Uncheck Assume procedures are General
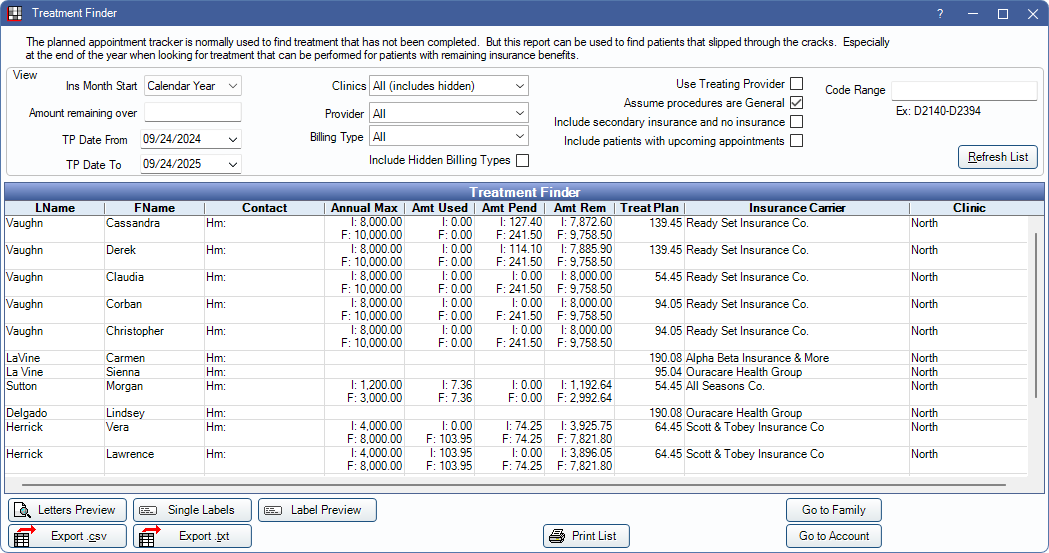Viewport: 1049px width, 553px height. pos(797,103)
